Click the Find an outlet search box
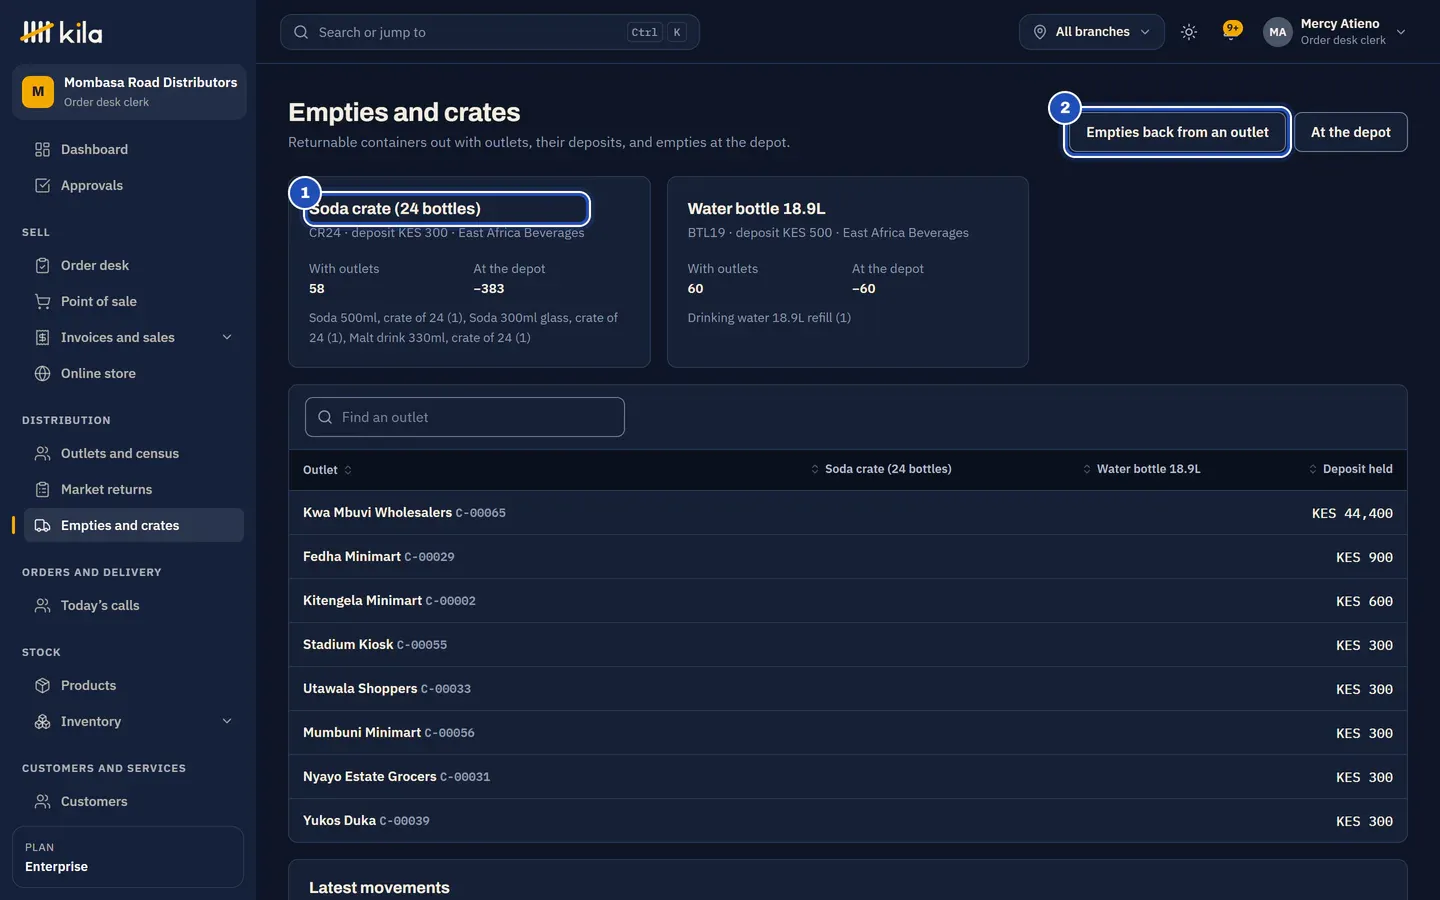The width and height of the screenshot is (1440, 900). click(x=465, y=417)
